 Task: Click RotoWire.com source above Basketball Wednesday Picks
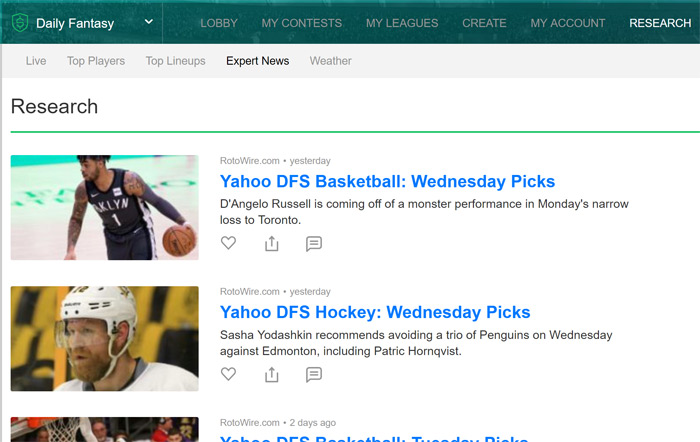[250, 161]
